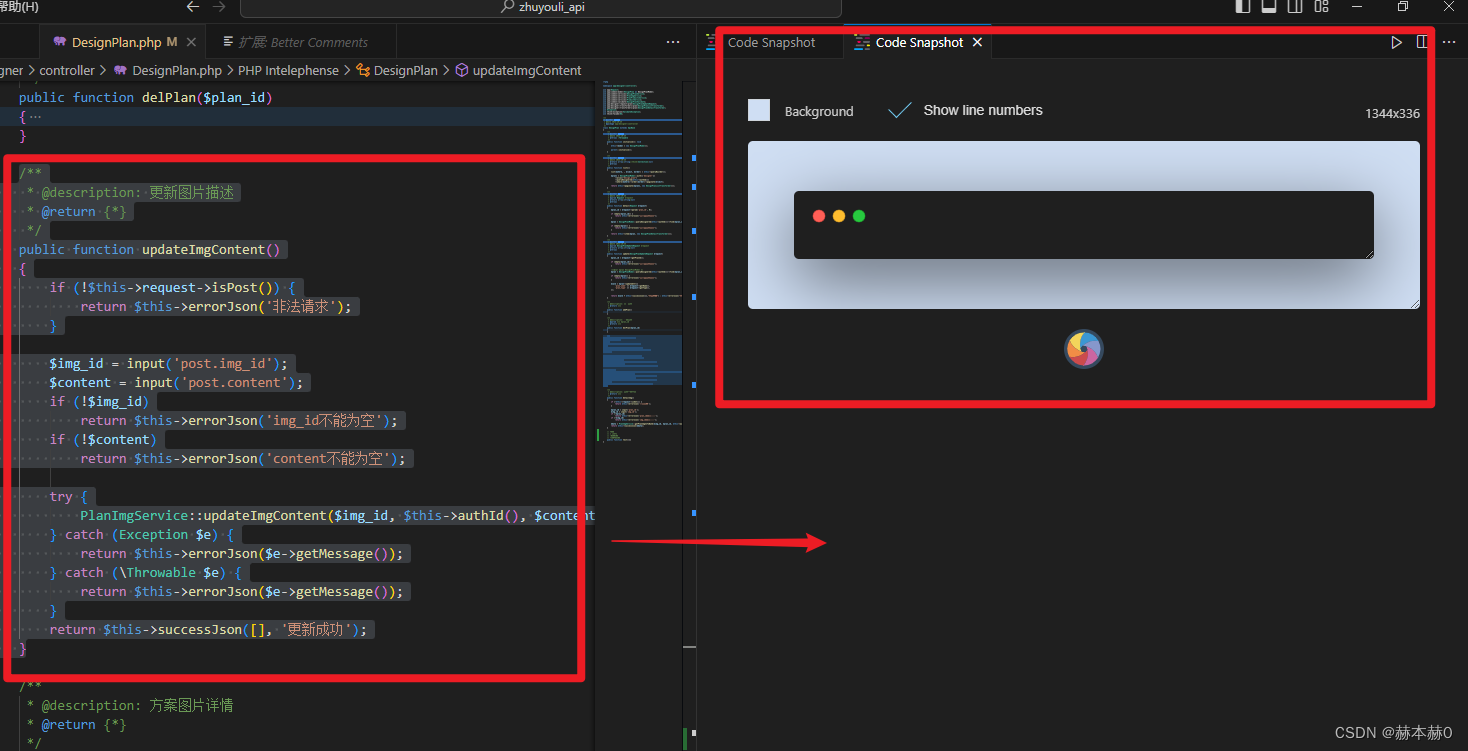Open the Background color swatch
This screenshot has width=1468, height=751.
click(x=759, y=110)
